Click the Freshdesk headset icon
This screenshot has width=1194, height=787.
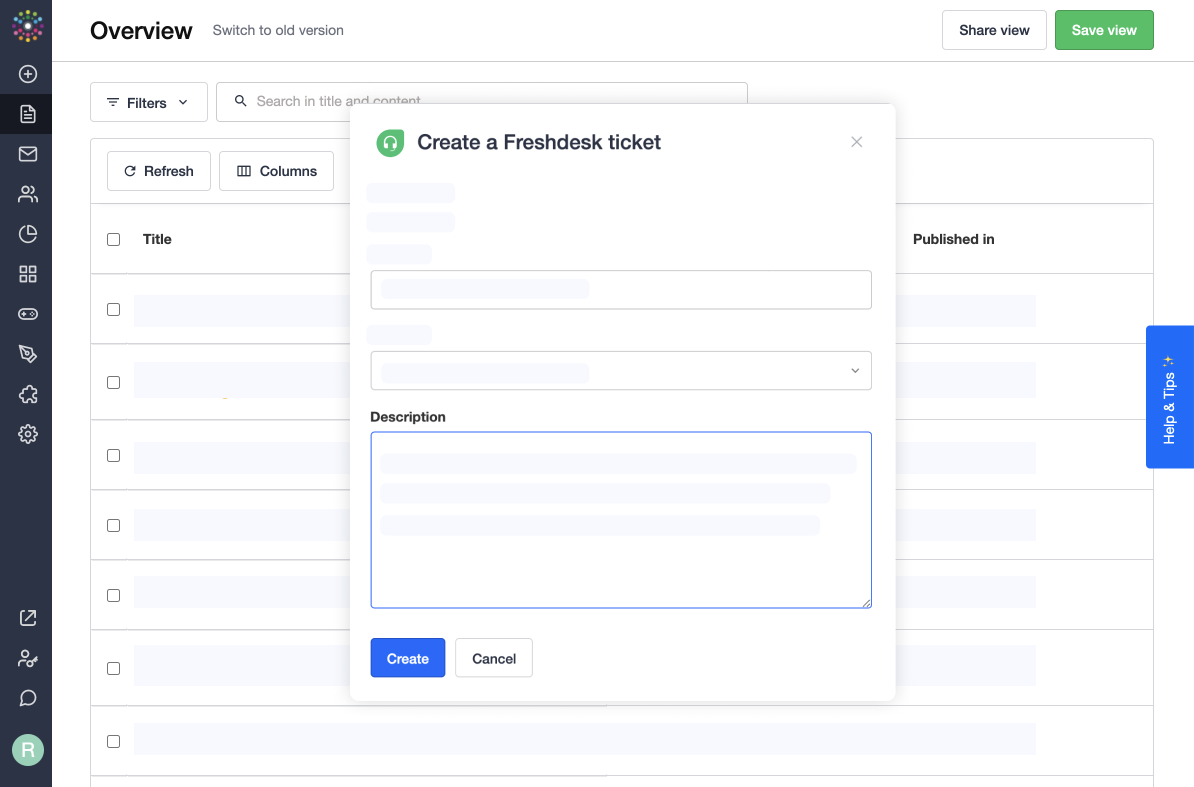click(x=390, y=142)
